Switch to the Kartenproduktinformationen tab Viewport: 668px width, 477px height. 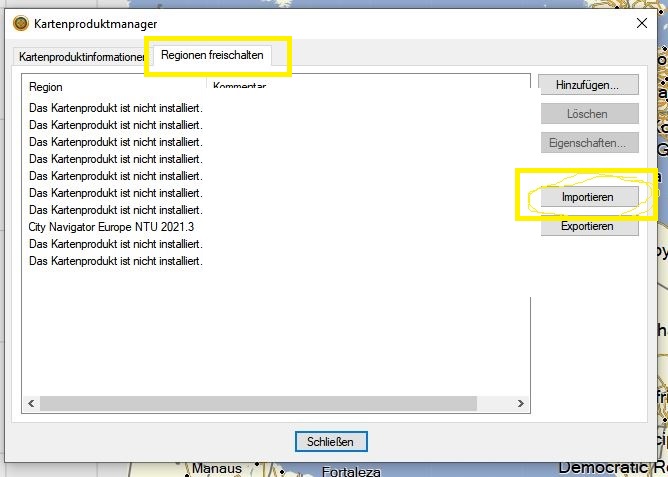pyautogui.click(x=81, y=57)
